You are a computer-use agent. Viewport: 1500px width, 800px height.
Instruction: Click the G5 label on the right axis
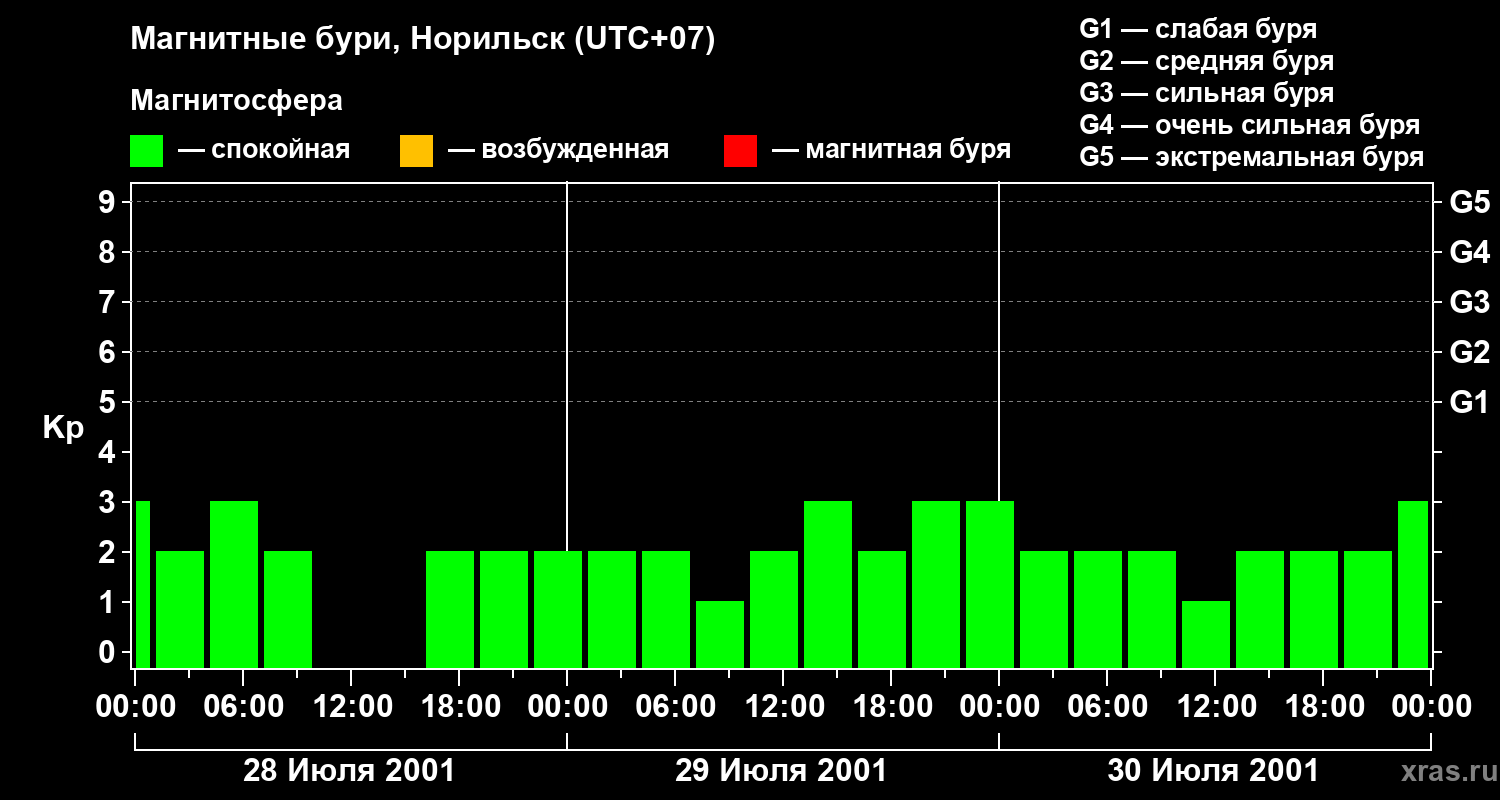coord(1469,202)
